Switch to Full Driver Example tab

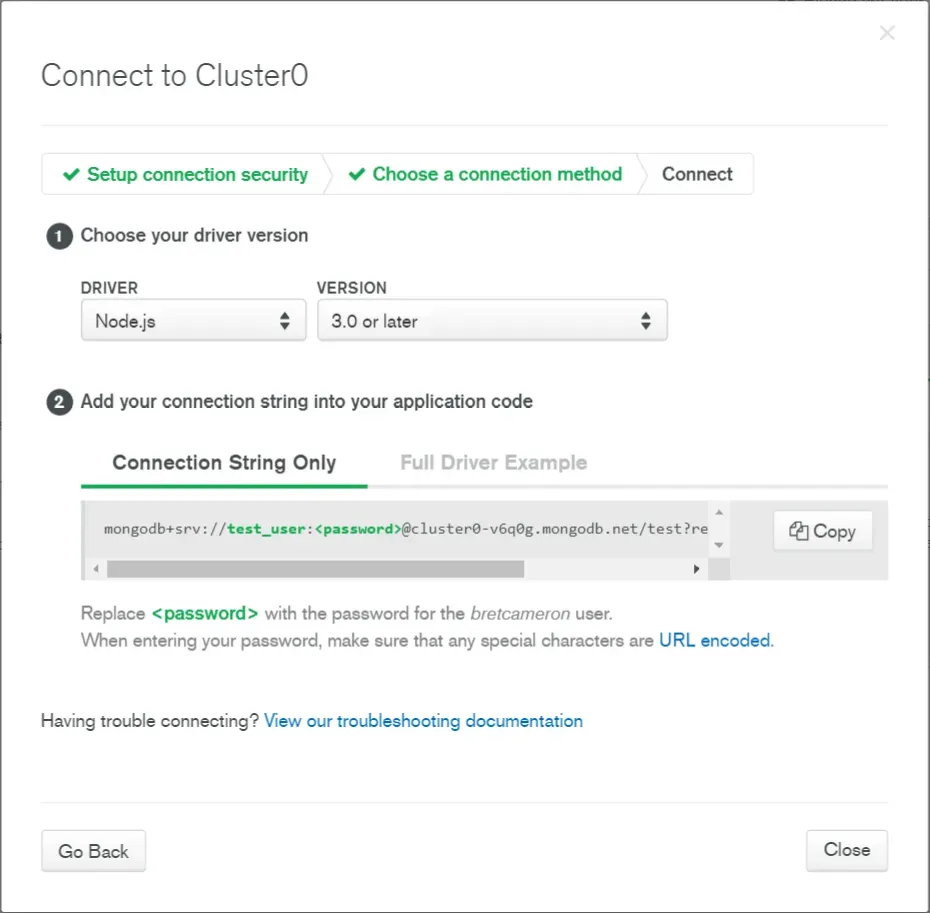pos(493,463)
